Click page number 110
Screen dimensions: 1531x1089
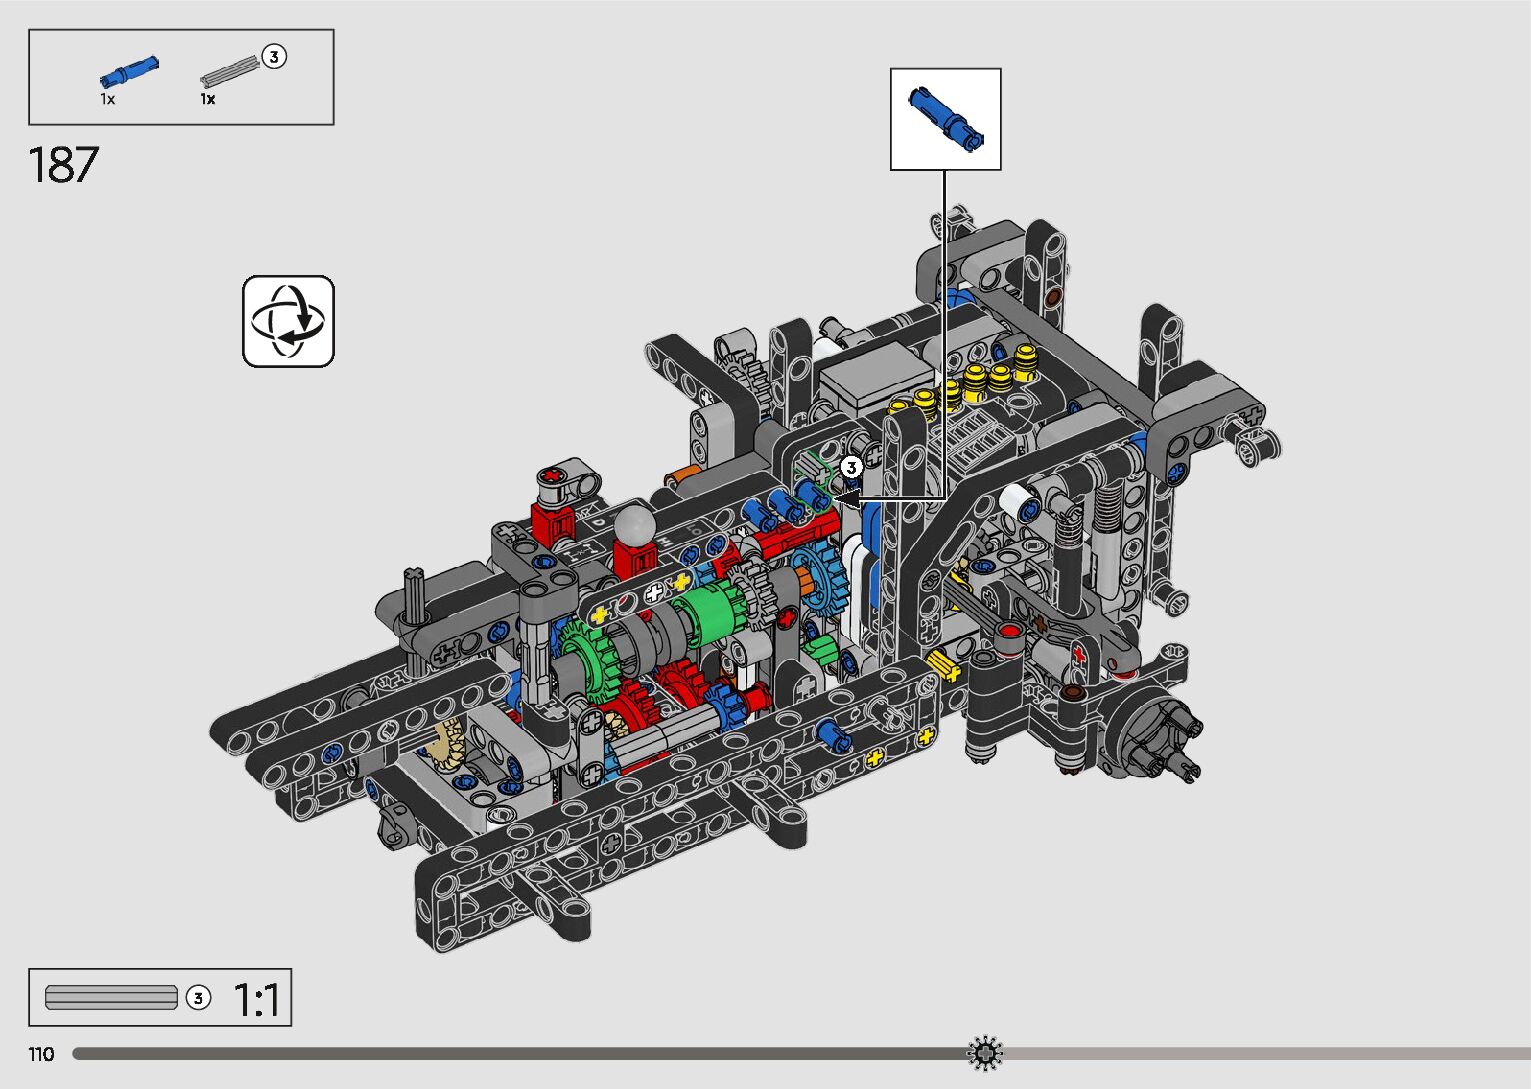point(41,1054)
